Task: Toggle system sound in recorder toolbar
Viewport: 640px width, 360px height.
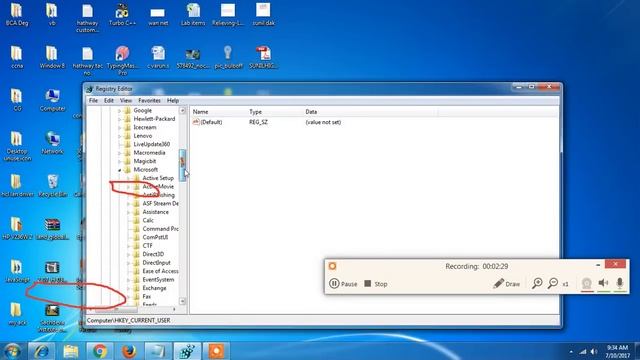Action: coord(603,283)
